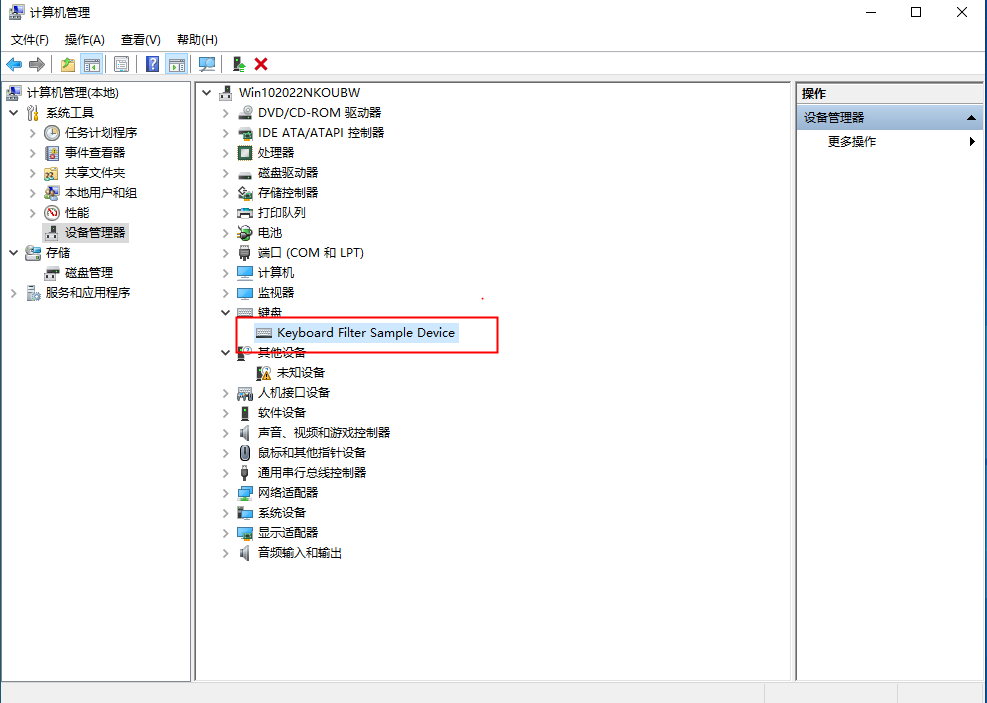Expand the 性能 node
The height and width of the screenshot is (703, 987).
point(33,213)
